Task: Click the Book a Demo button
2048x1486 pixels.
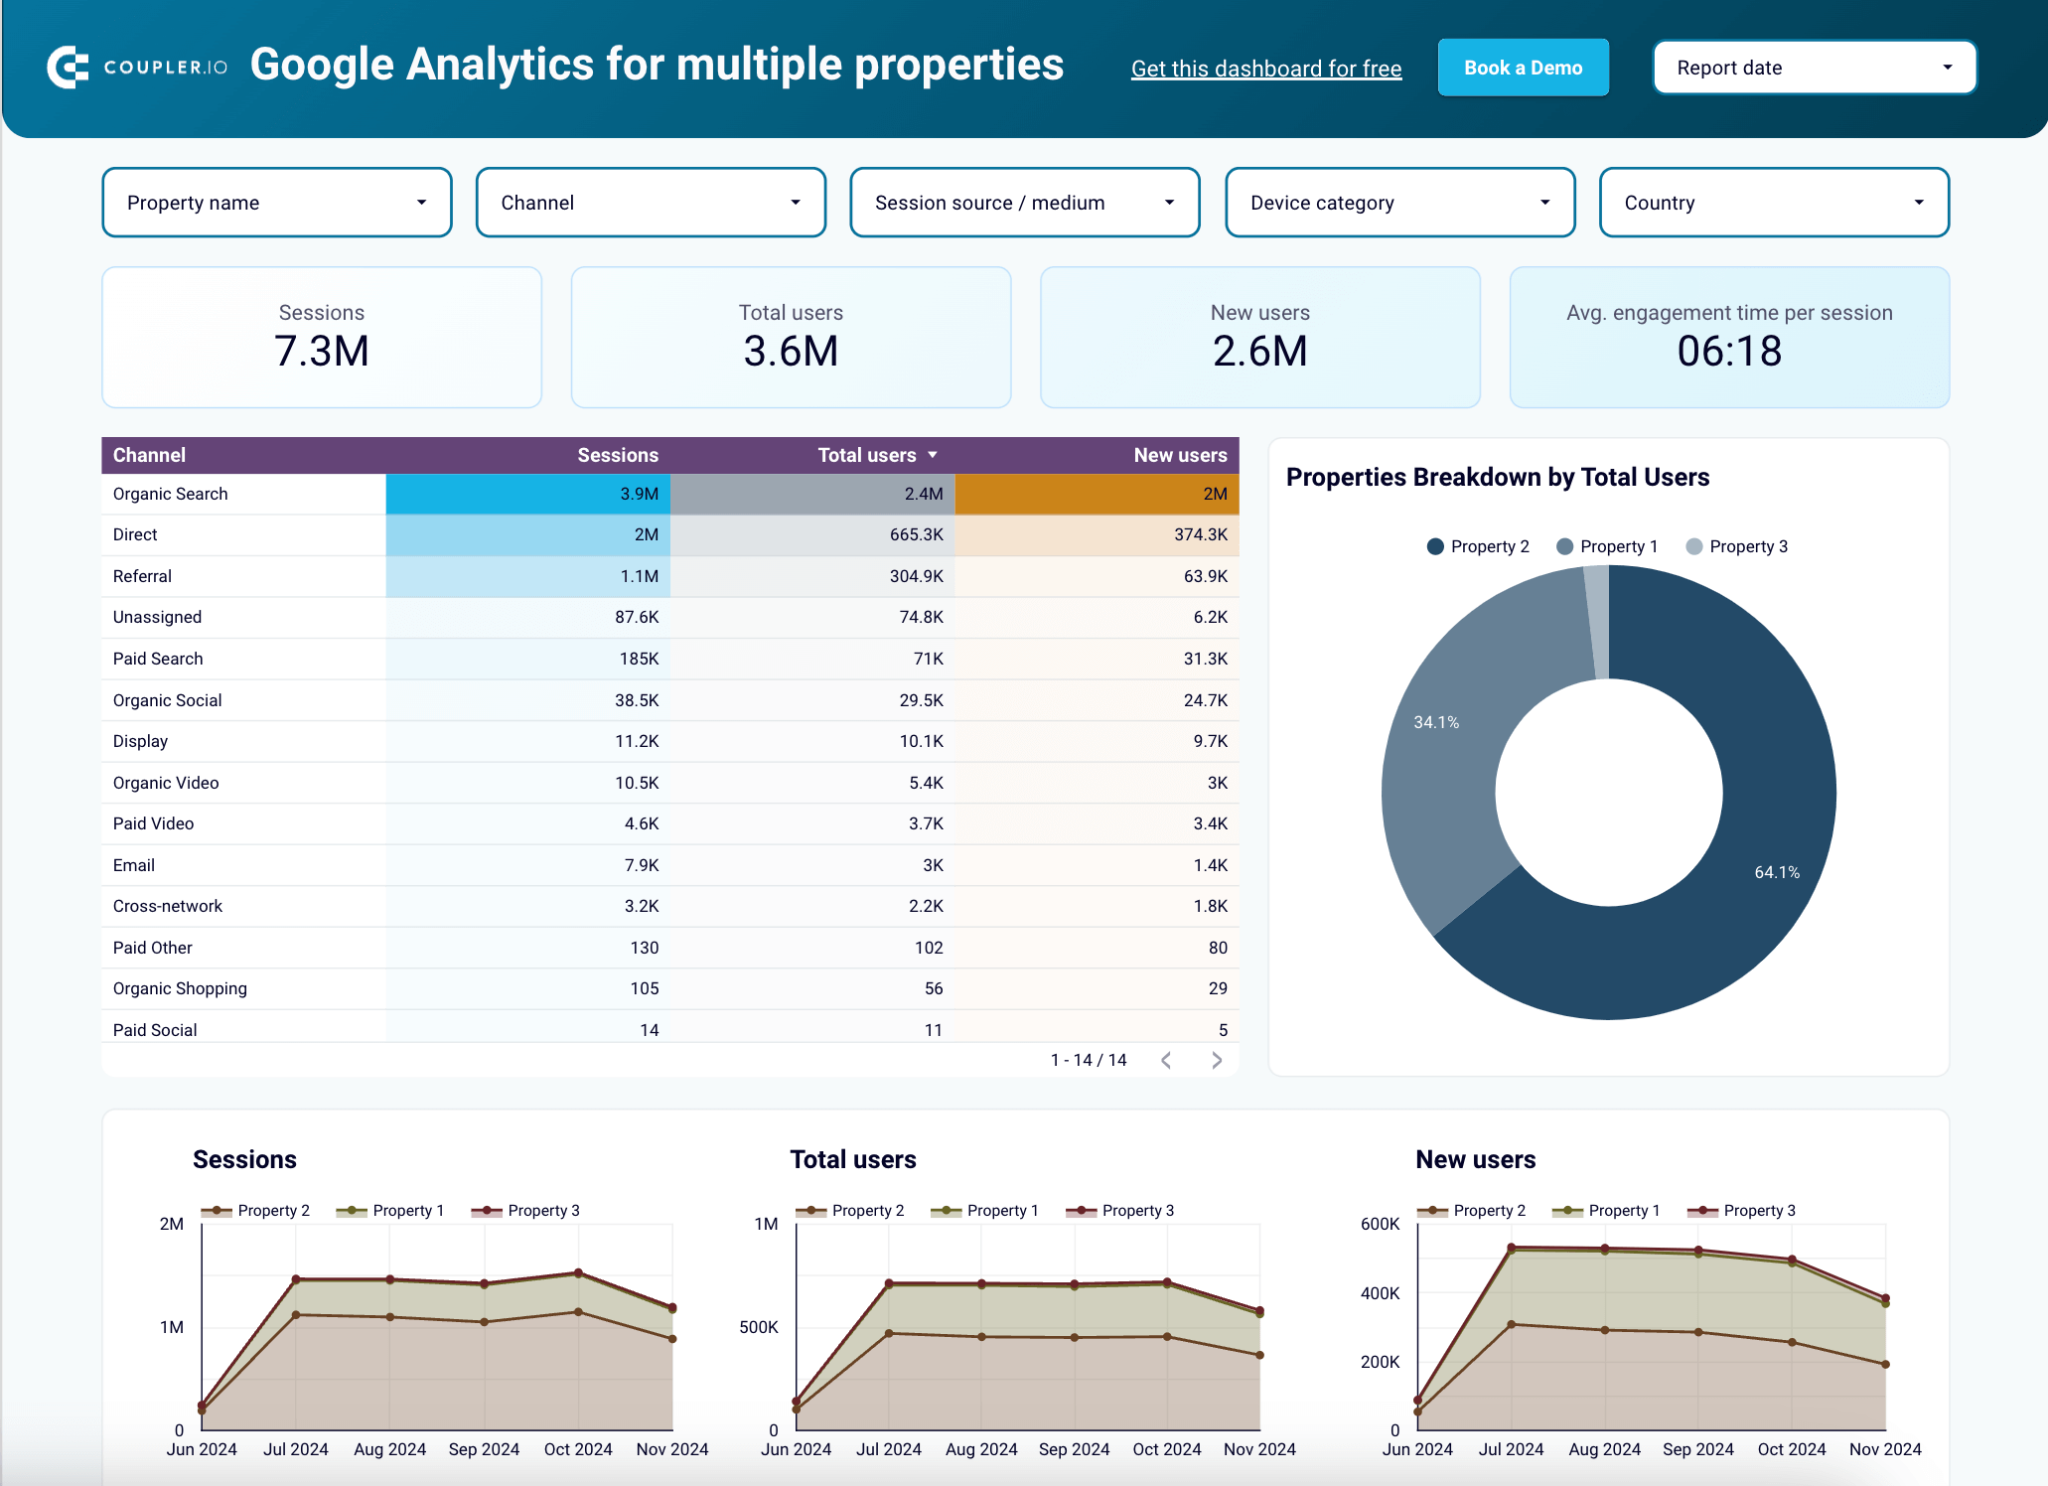Action: (x=1523, y=67)
